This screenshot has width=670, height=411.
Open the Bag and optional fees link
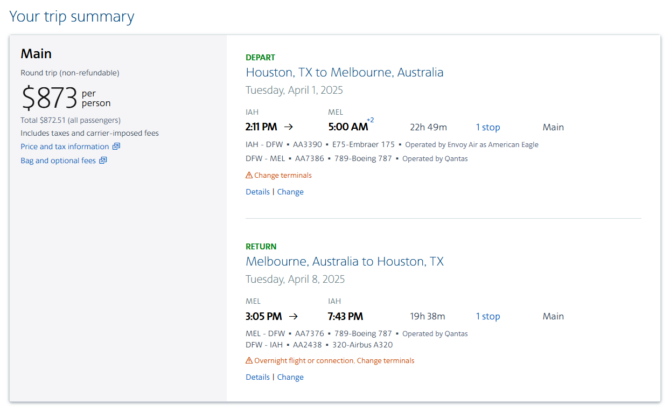click(x=58, y=161)
